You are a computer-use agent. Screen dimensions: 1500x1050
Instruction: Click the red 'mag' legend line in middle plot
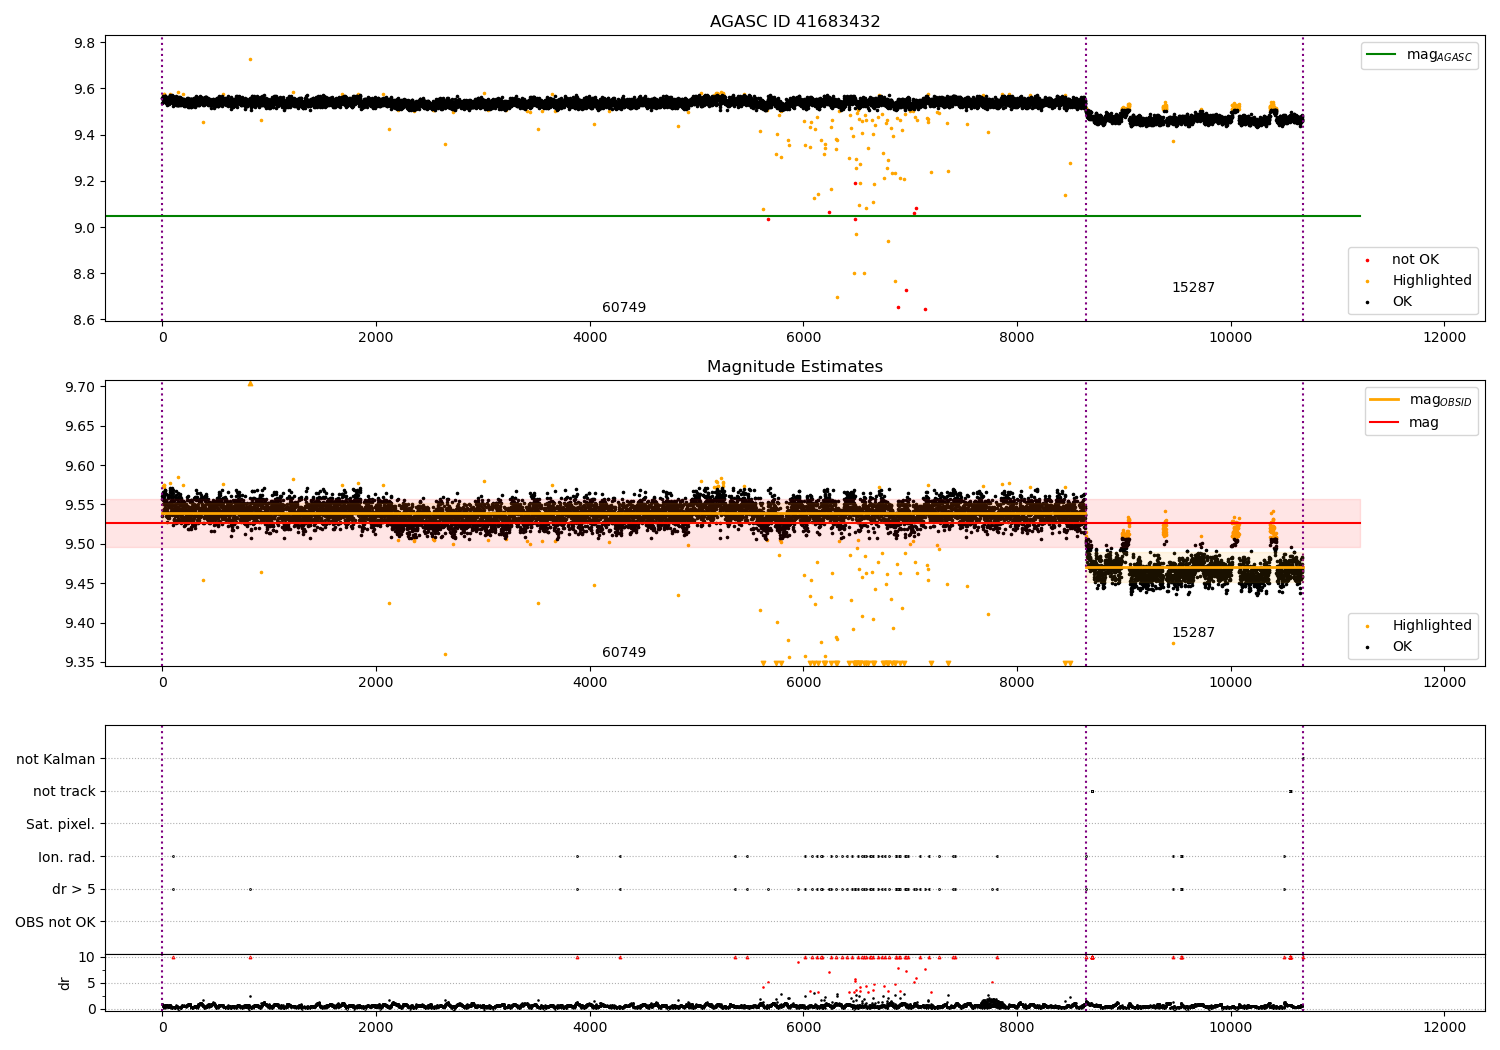click(x=1385, y=422)
